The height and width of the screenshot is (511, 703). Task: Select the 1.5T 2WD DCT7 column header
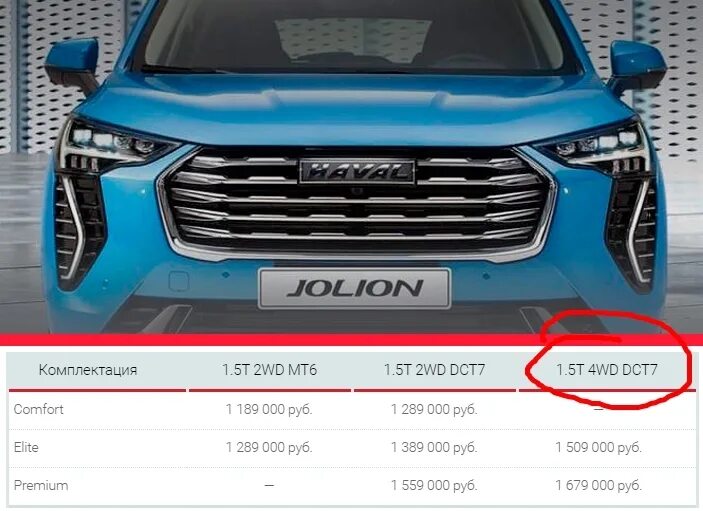pos(434,370)
